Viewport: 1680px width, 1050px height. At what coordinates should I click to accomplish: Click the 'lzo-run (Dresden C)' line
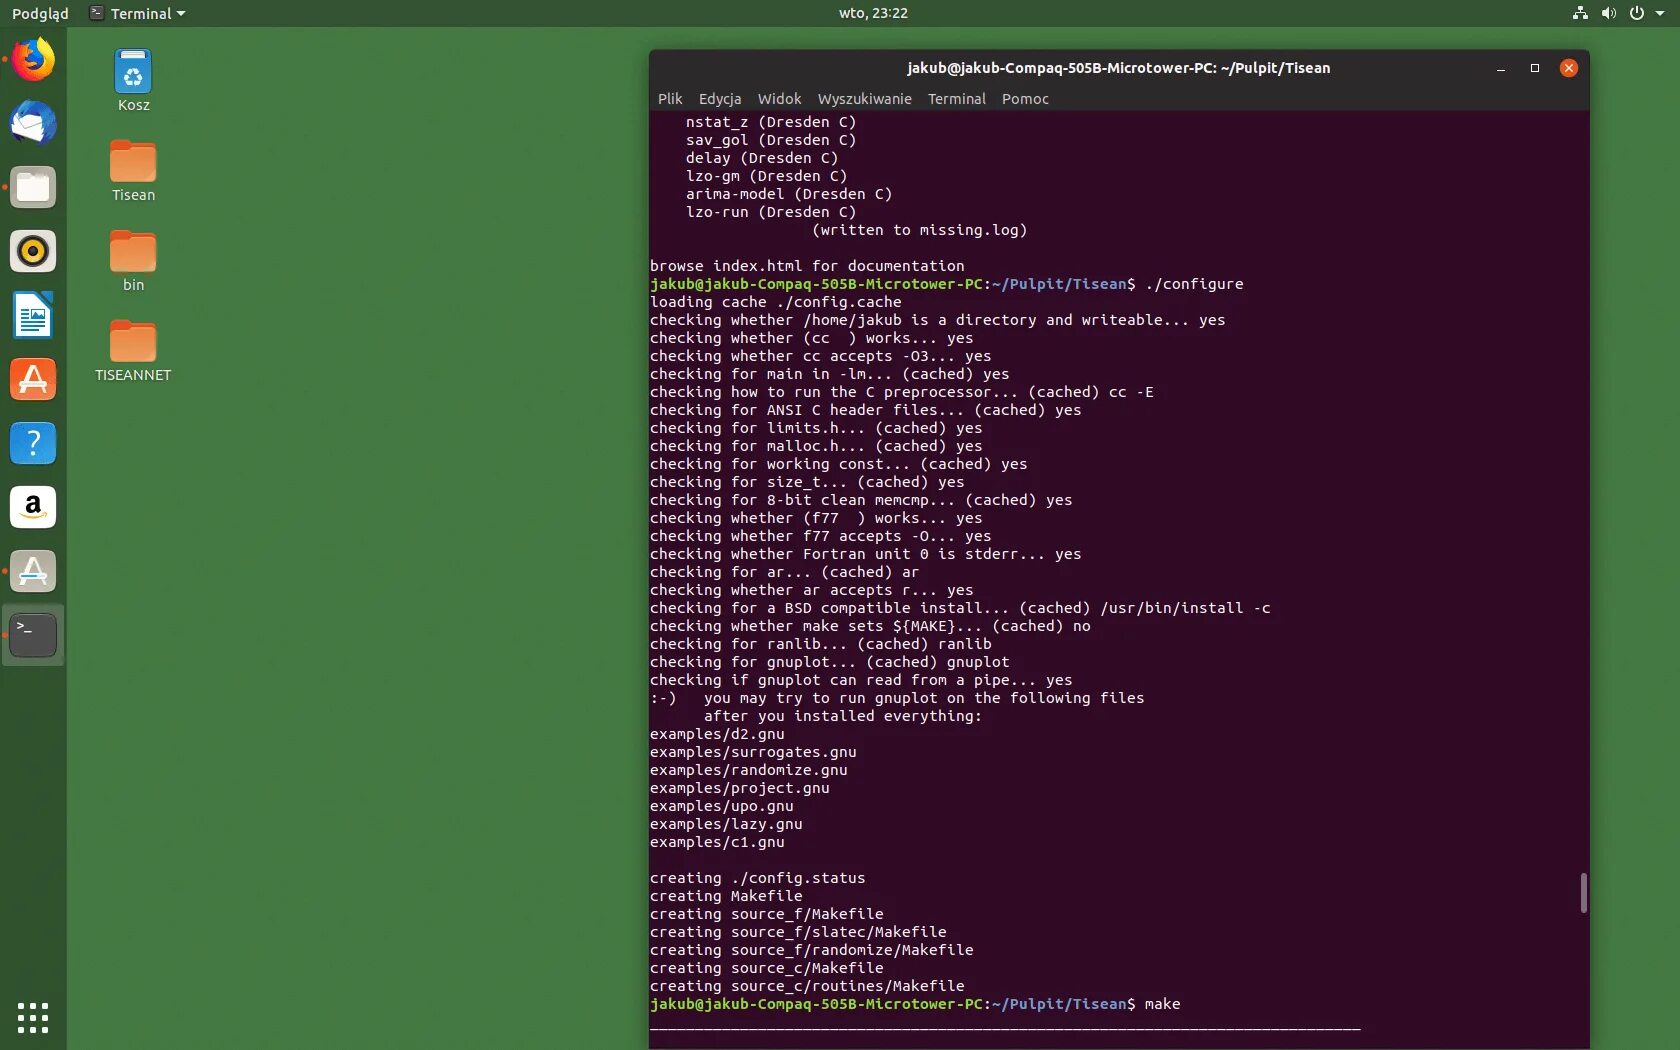pos(771,212)
